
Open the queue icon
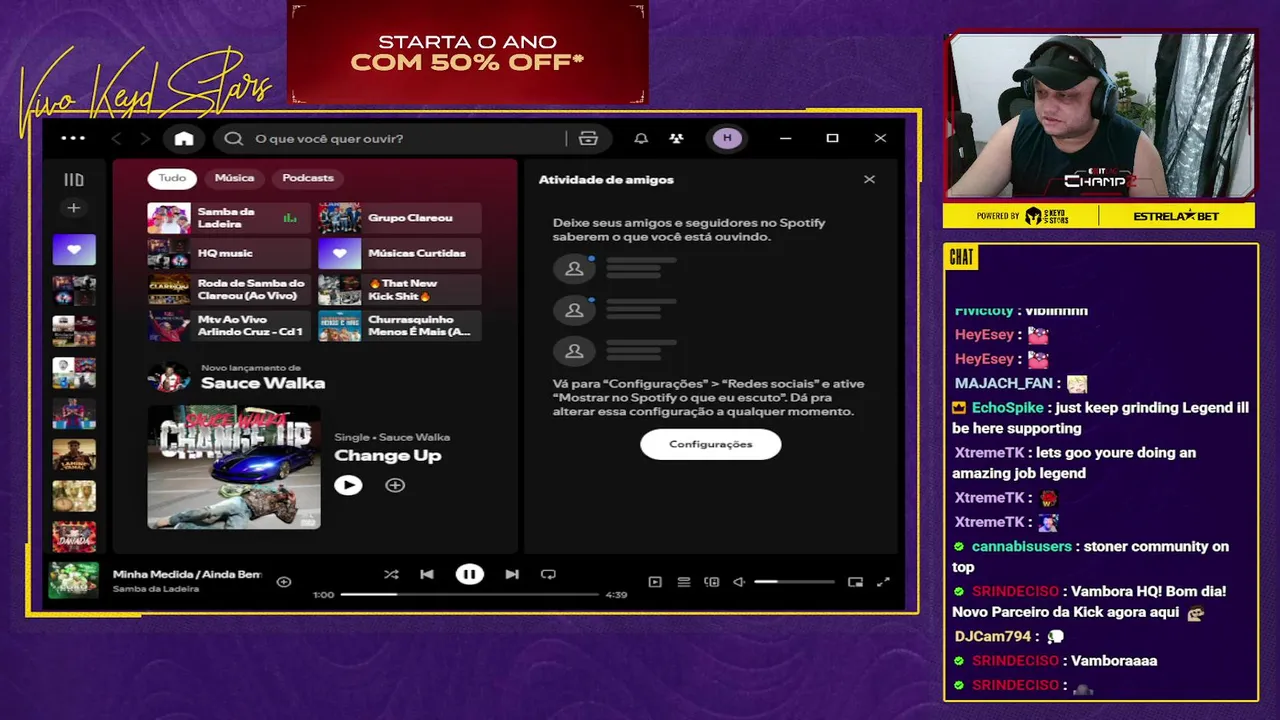[684, 581]
